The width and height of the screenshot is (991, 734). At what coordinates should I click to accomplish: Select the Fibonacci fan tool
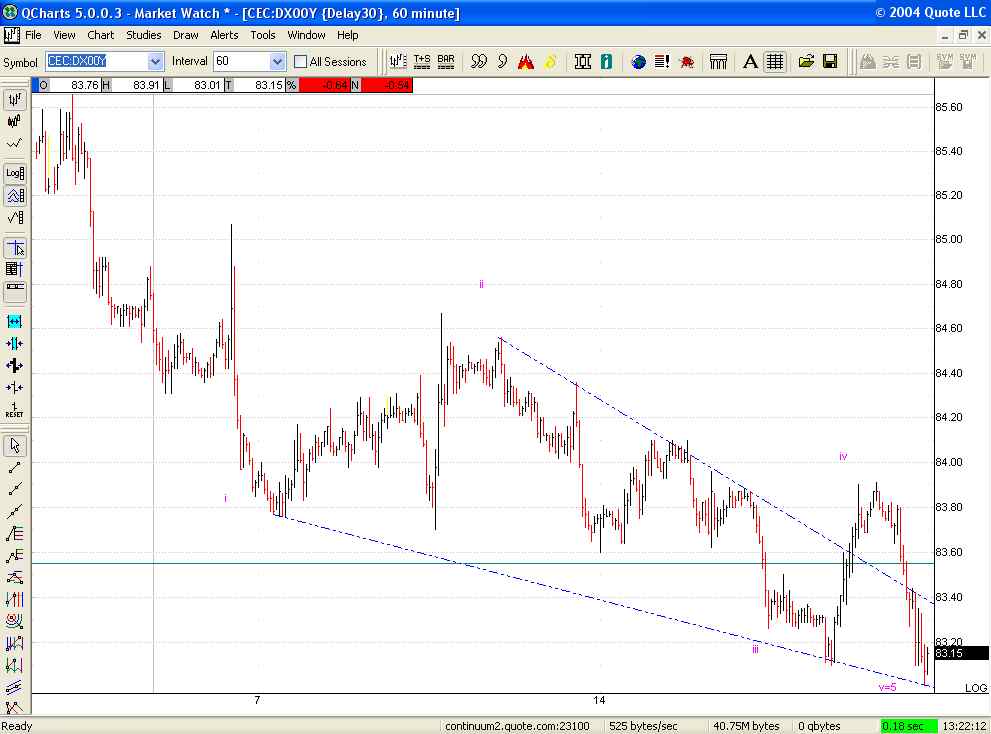point(14,577)
